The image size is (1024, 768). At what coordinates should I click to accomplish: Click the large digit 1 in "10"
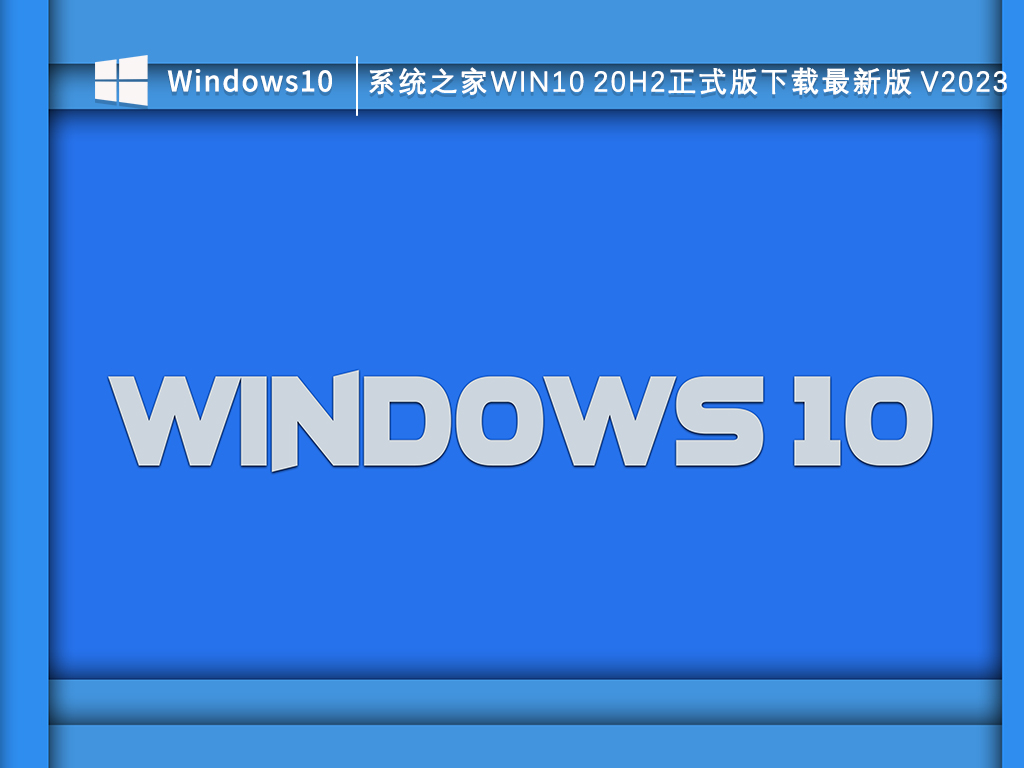(808, 421)
